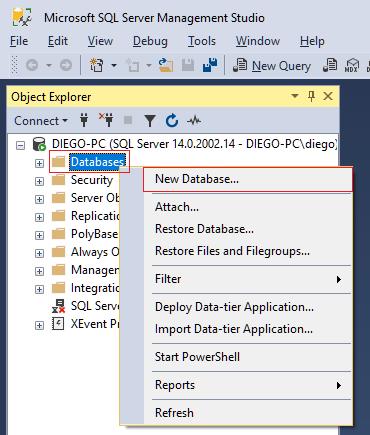Select the Security tree item
The image size is (370, 435).
click(92, 180)
